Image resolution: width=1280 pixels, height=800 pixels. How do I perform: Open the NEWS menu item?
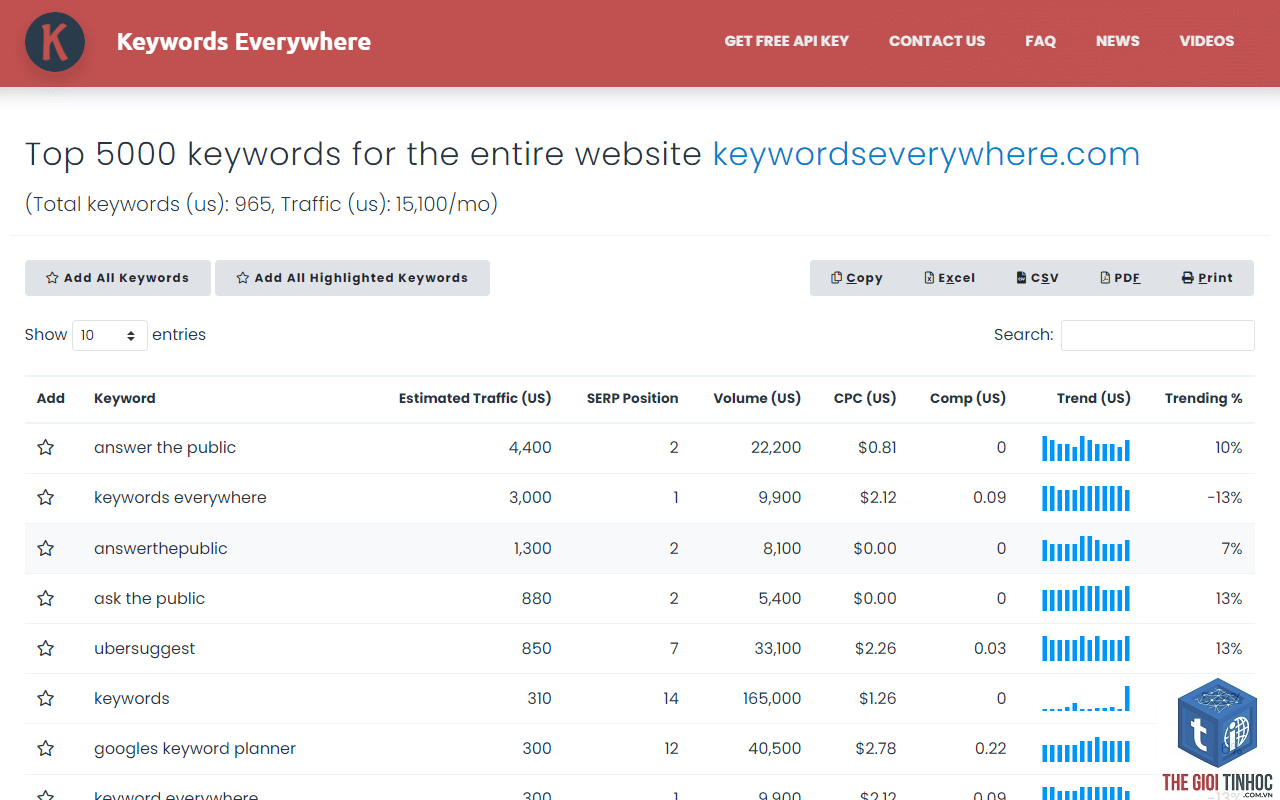[x=1118, y=41]
